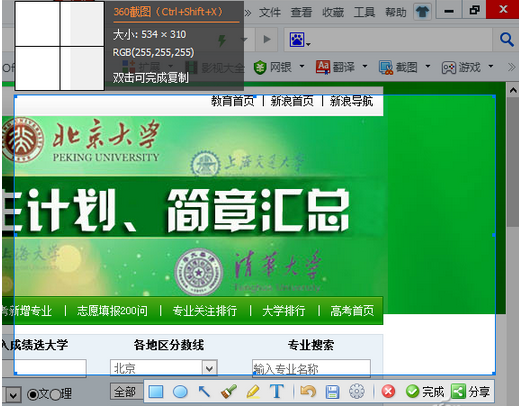This screenshot has width=519, height=406.
Task: Click the 各地区分数线 heading
Action: [169, 345]
